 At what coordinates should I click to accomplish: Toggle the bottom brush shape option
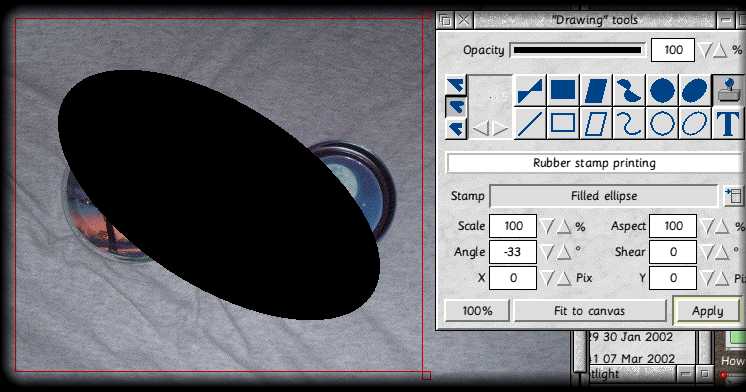coord(456,128)
